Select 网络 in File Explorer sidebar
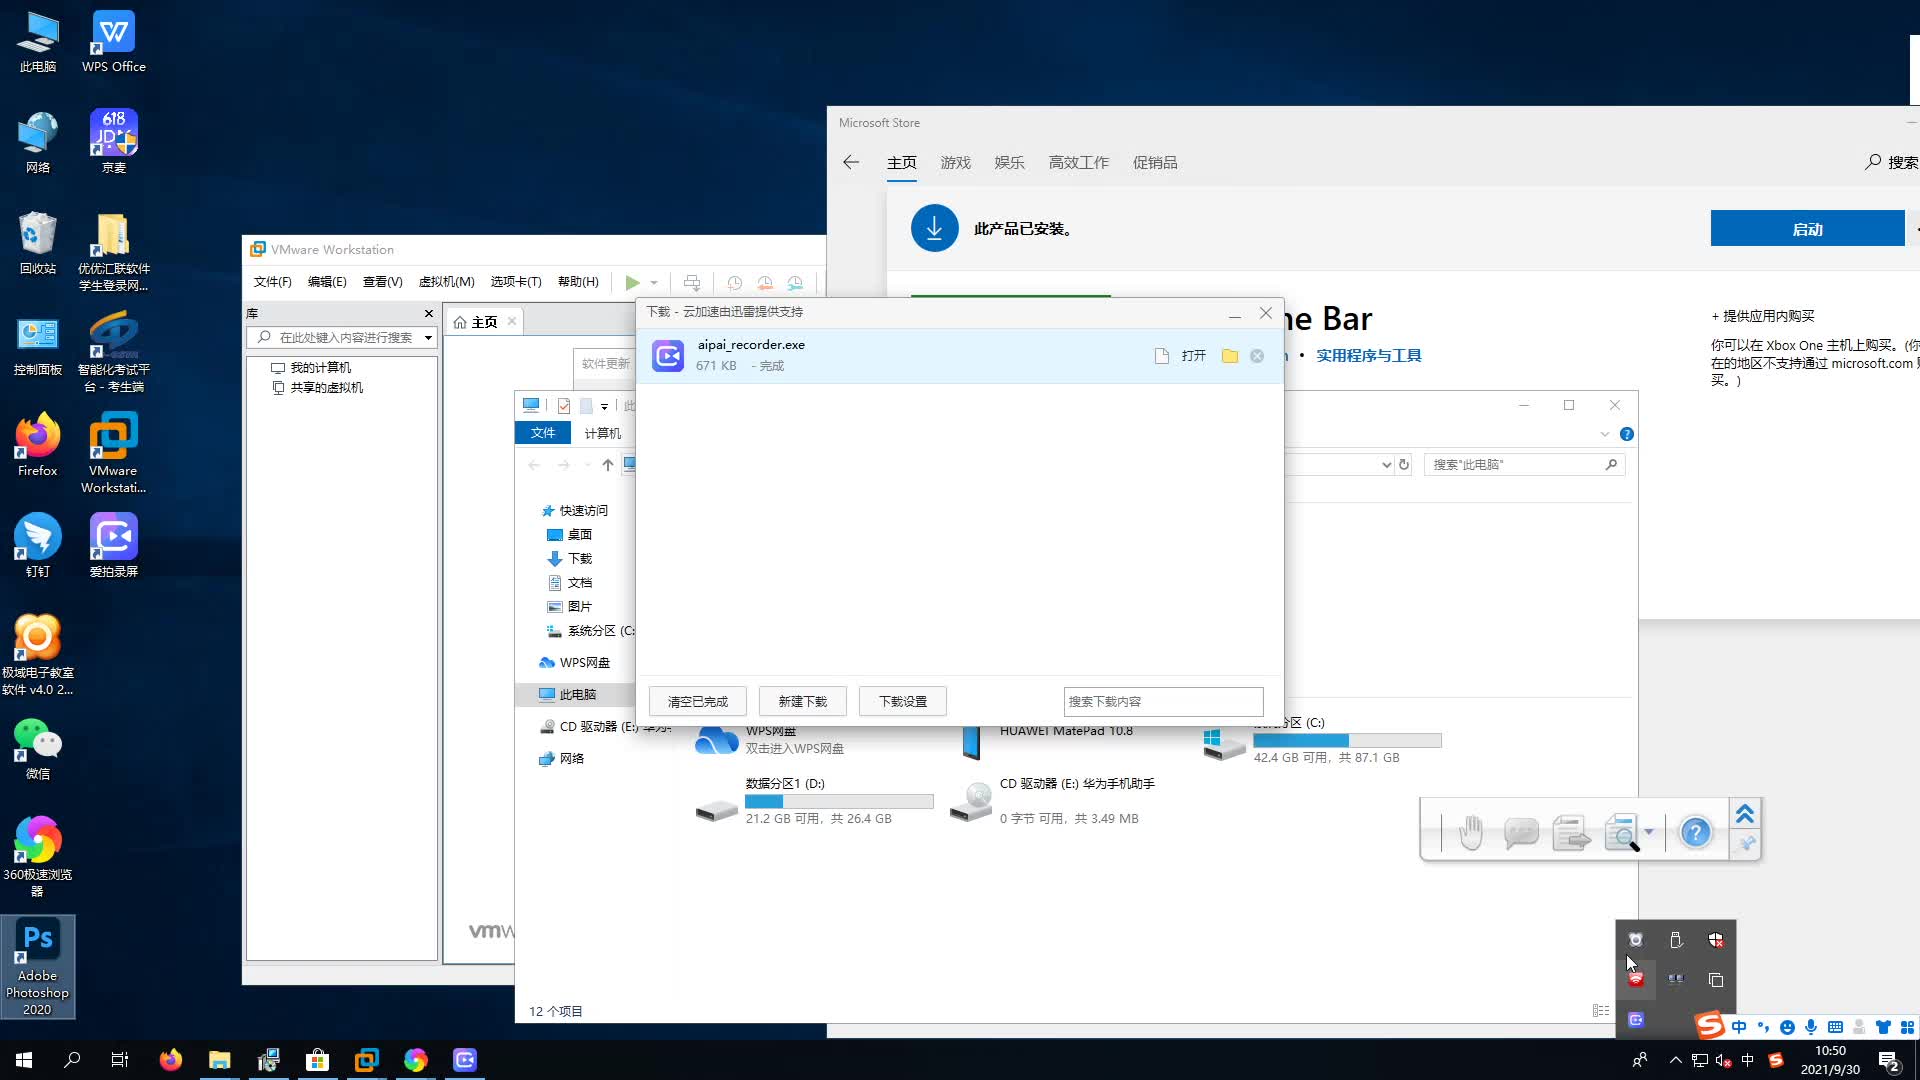Image resolution: width=1920 pixels, height=1080 pixels. point(571,759)
